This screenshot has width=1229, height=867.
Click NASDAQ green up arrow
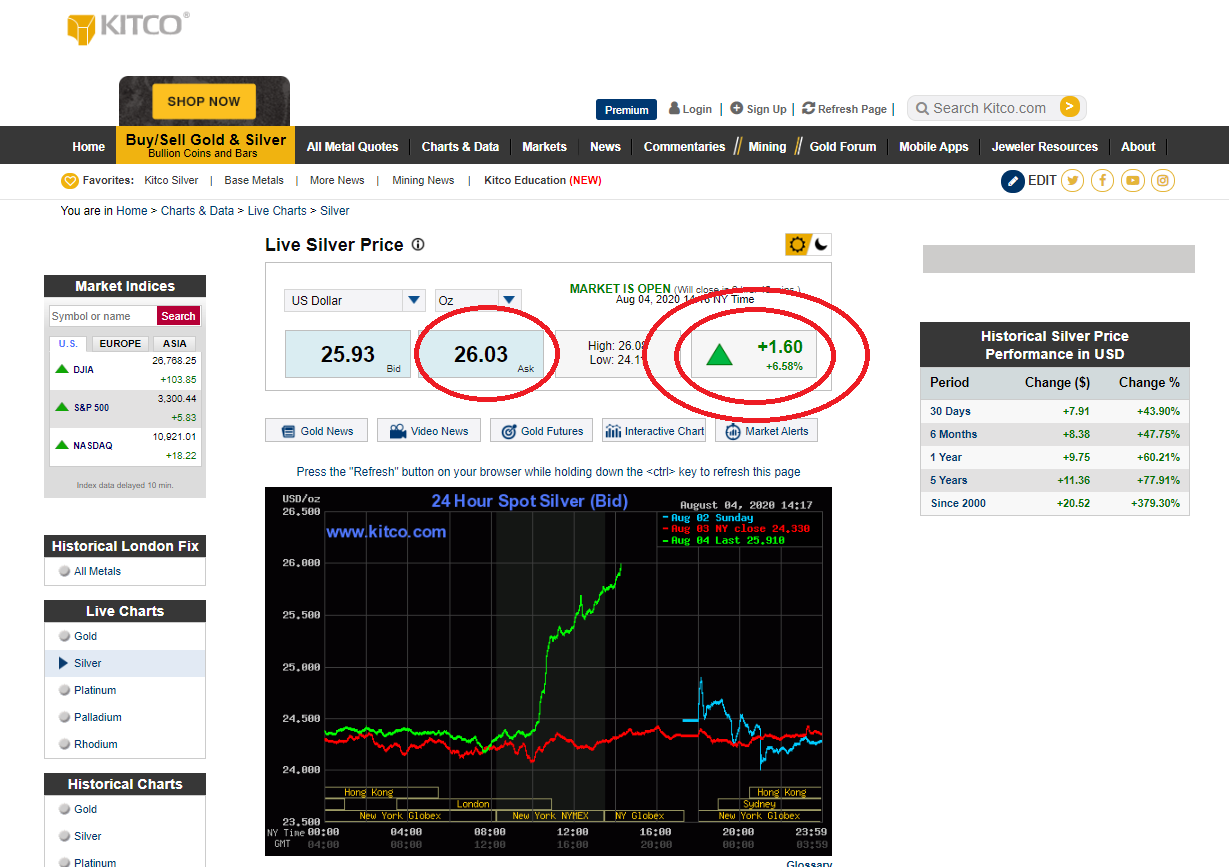pos(62,445)
